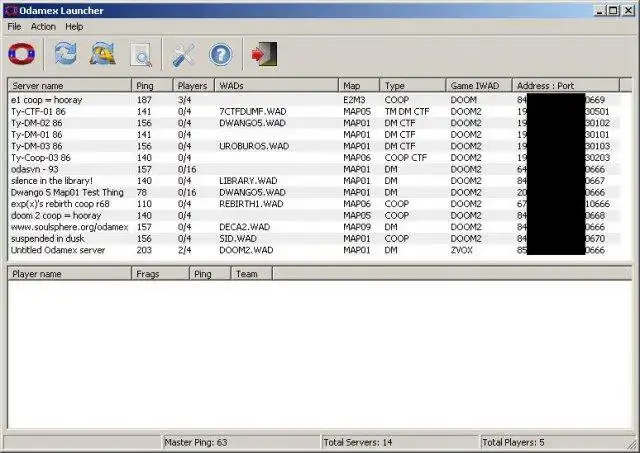This screenshot has height=453, width=640.
Task: Click the Player name column header
Action: point(70,274)
